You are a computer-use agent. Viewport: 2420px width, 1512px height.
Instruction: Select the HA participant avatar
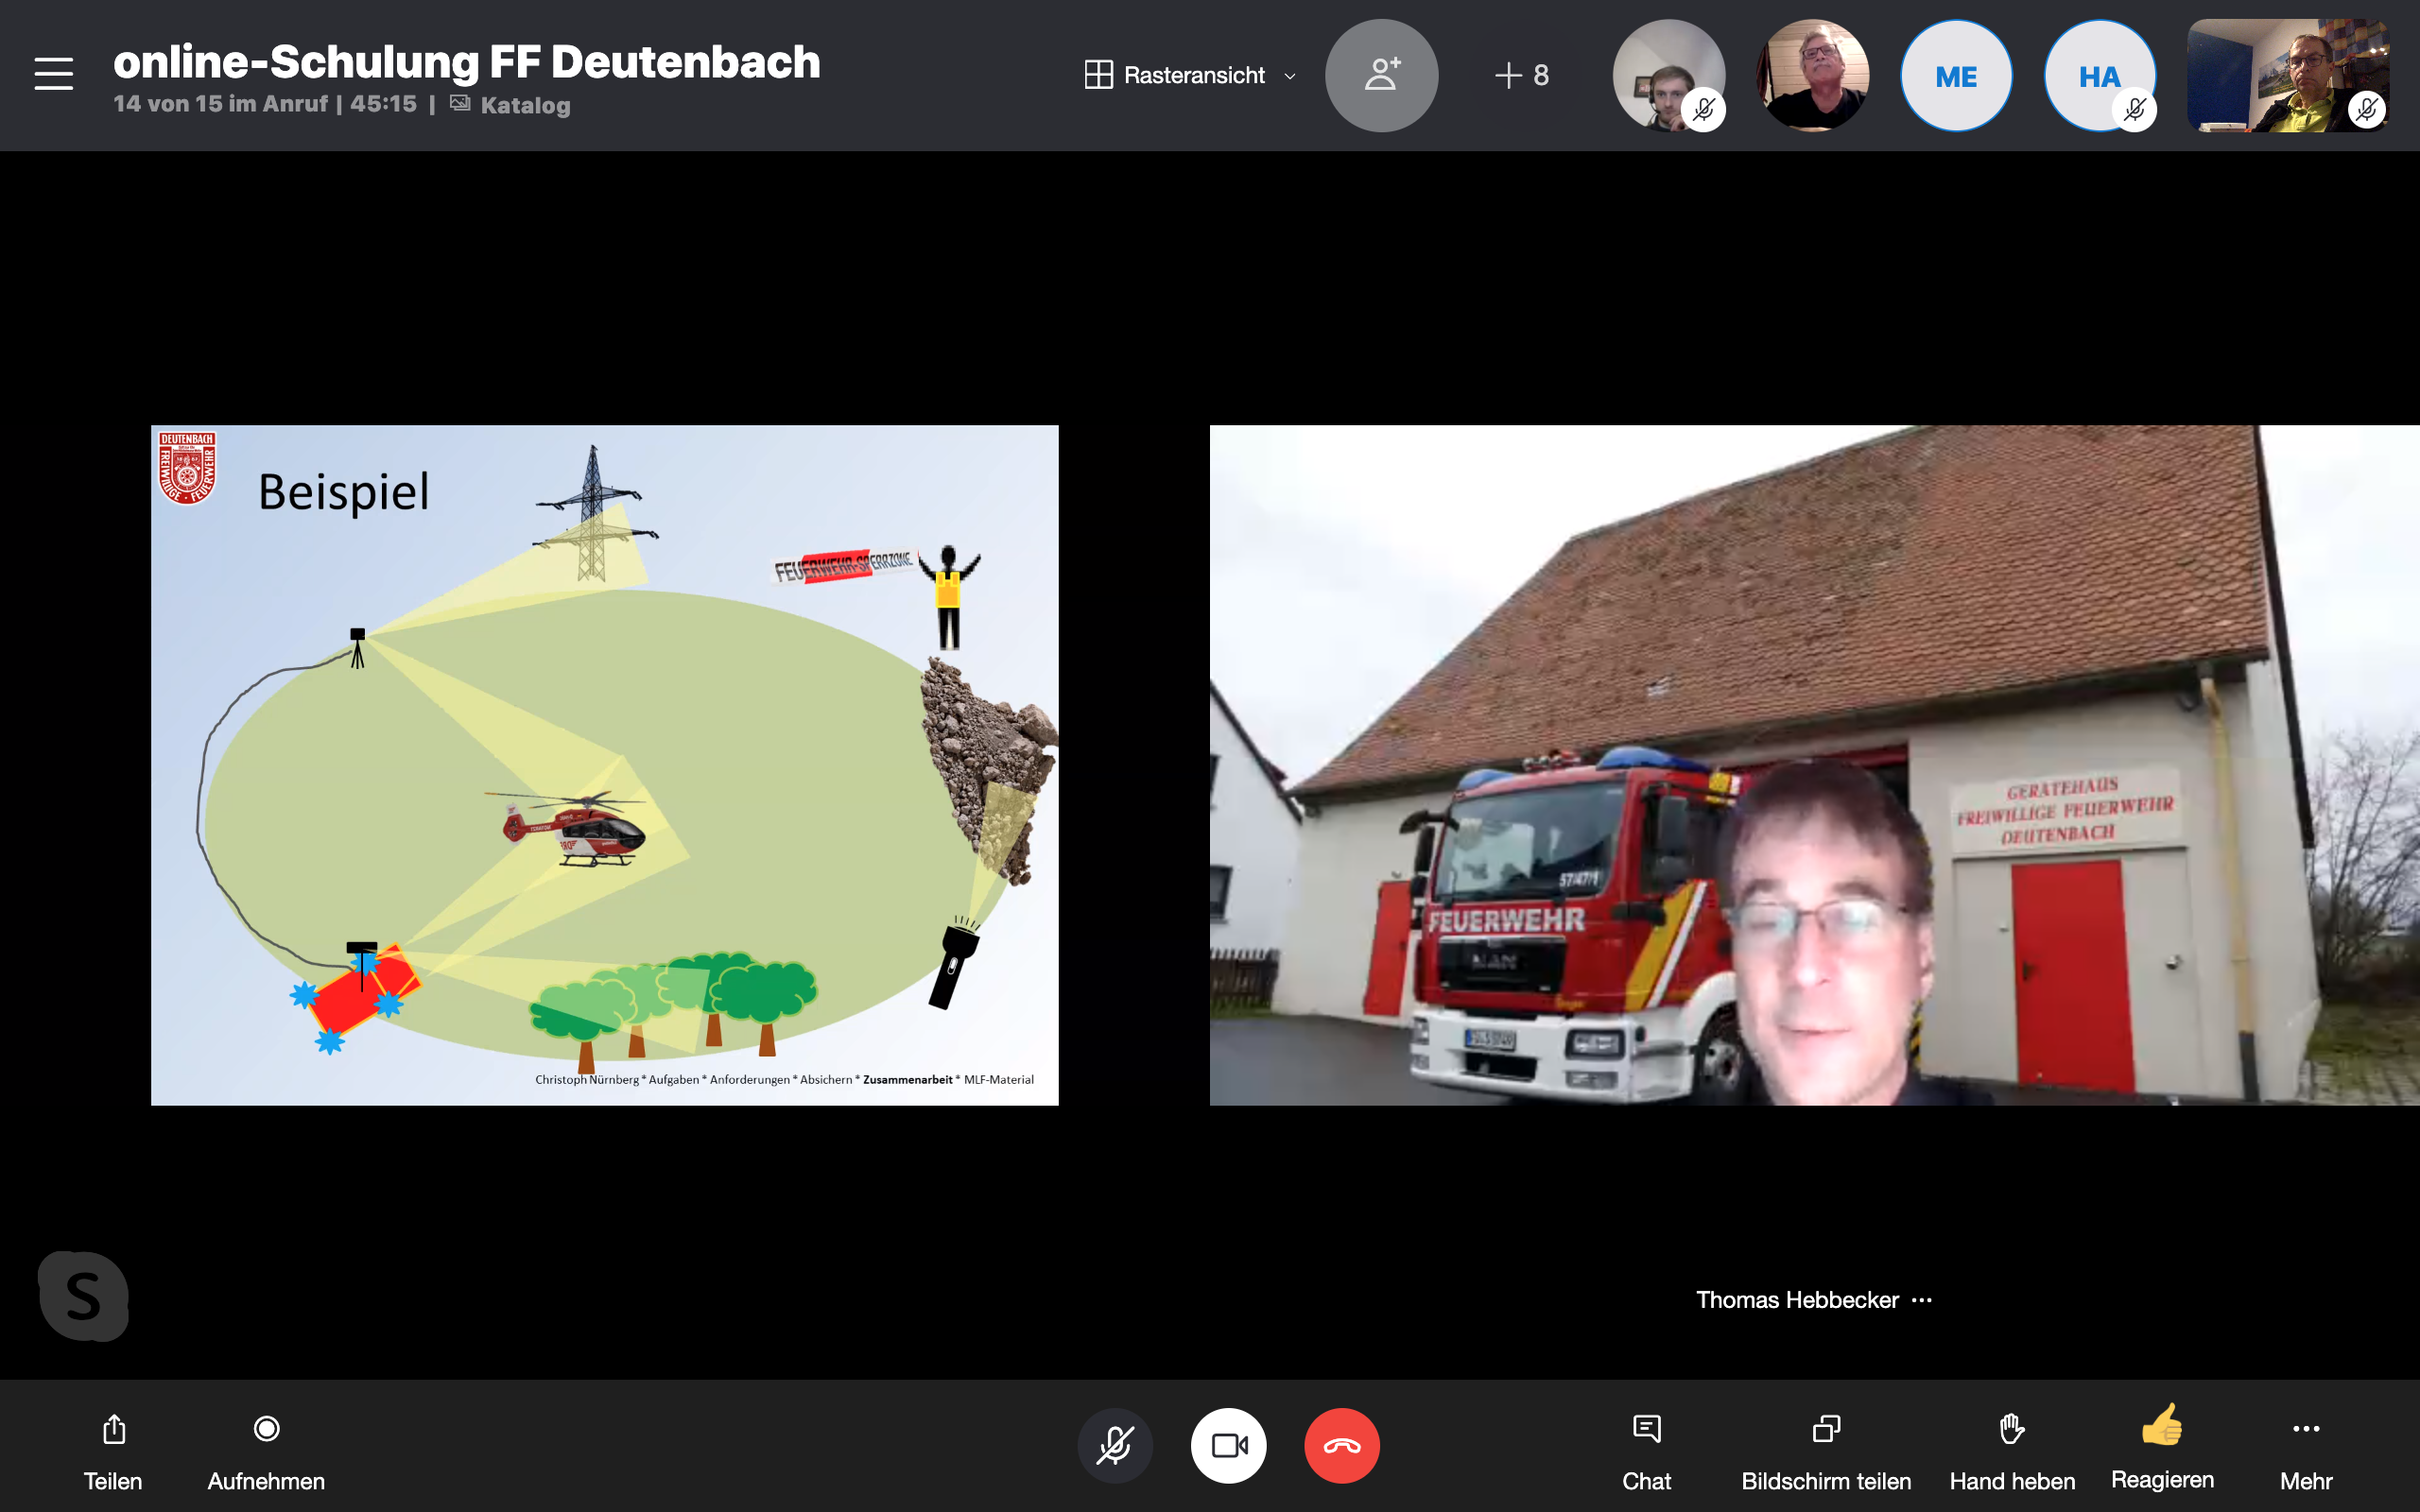2098,76
